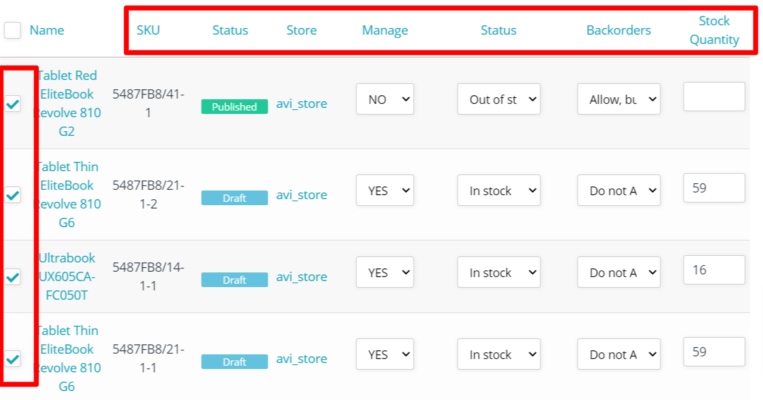The height and width of the screenshot is (400, 763).
Task: Open the Ultrabook UX605CA-FC050T product link
Action: tap(67, 276)
